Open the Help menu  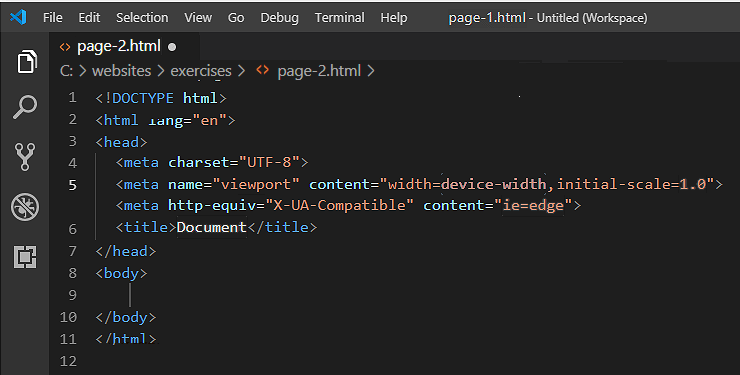pyautogui.click(x=394, y=18)
